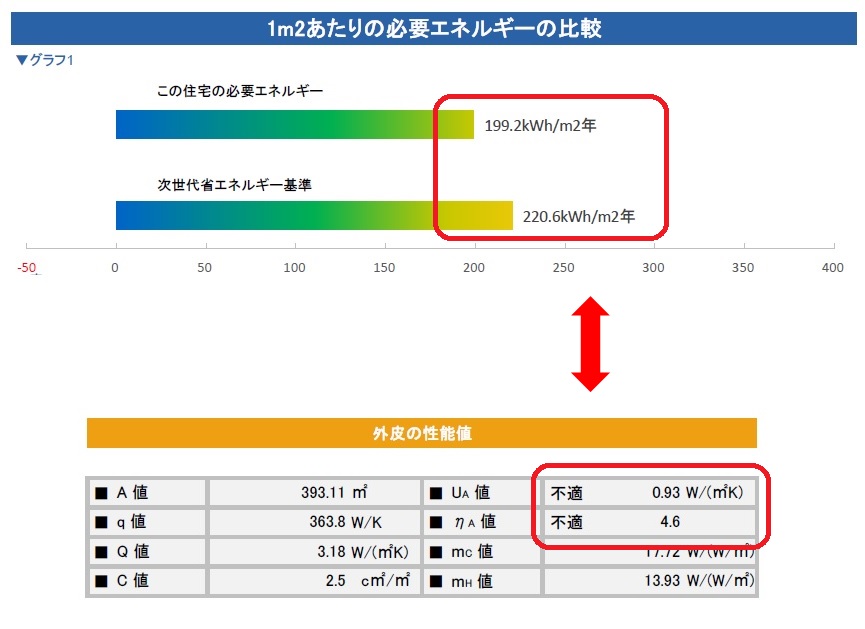
Task: Select the 次世代省エネルギー基準 gradient bar
Action: (x=314, y=216)
